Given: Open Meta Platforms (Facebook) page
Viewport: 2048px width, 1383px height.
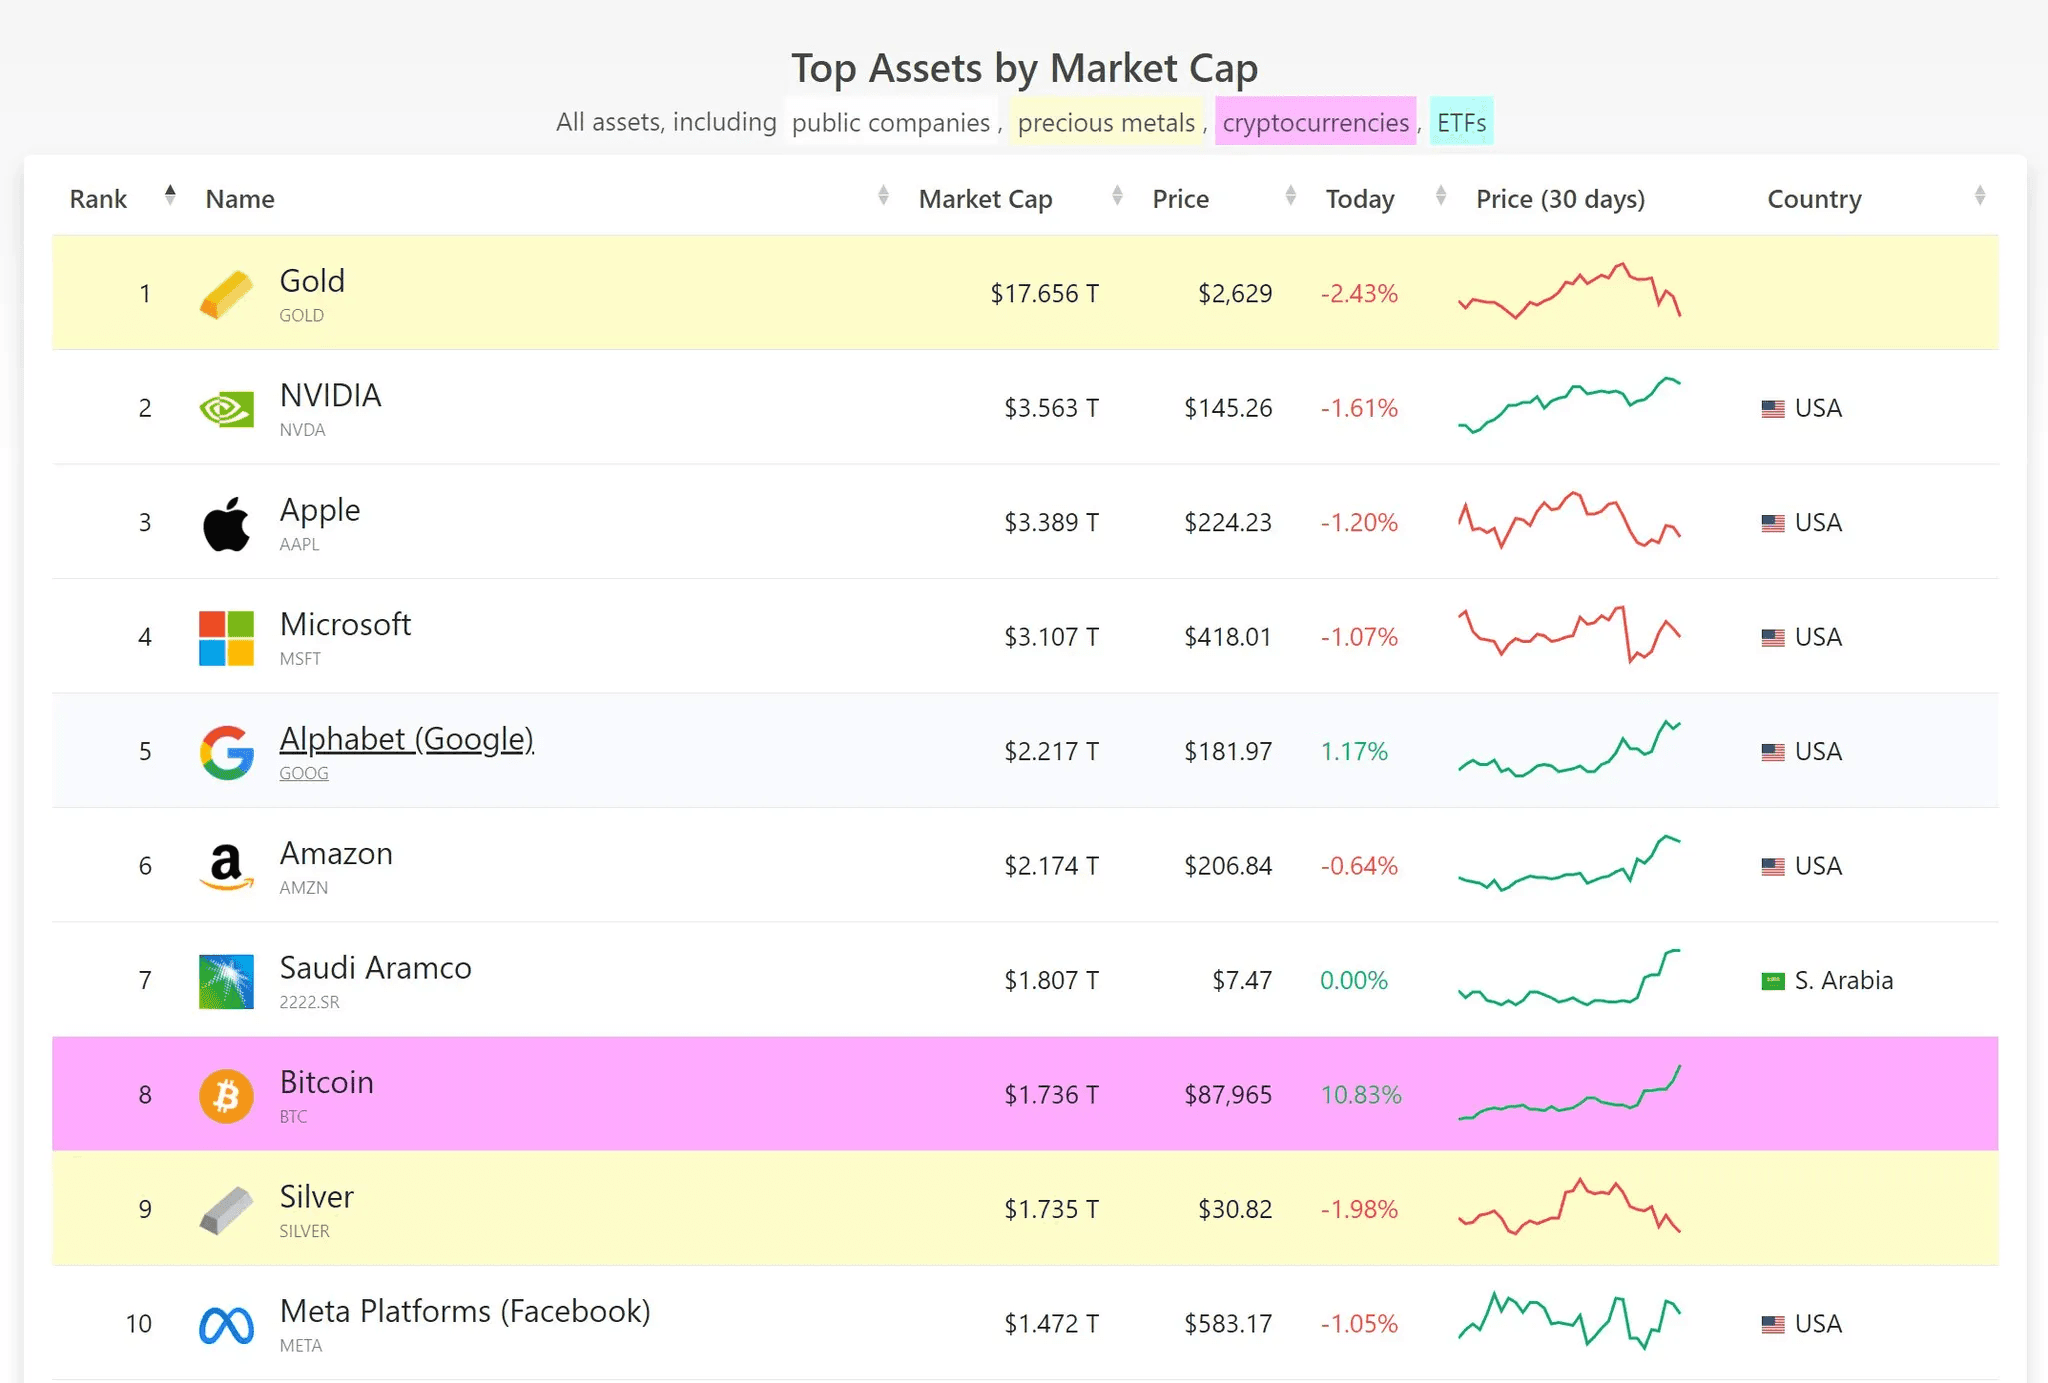Looking at the screenshot, I should [x=465, y=1311].
